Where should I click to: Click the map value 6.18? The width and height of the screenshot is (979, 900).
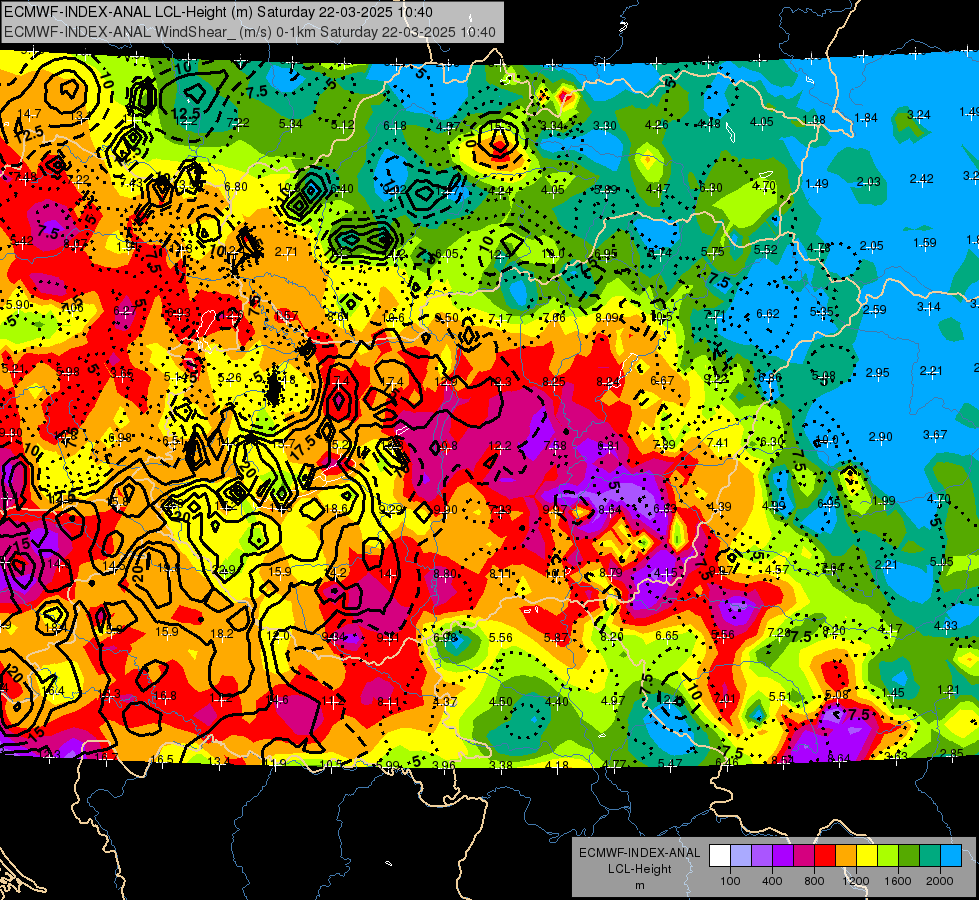(x=395, y=126)
